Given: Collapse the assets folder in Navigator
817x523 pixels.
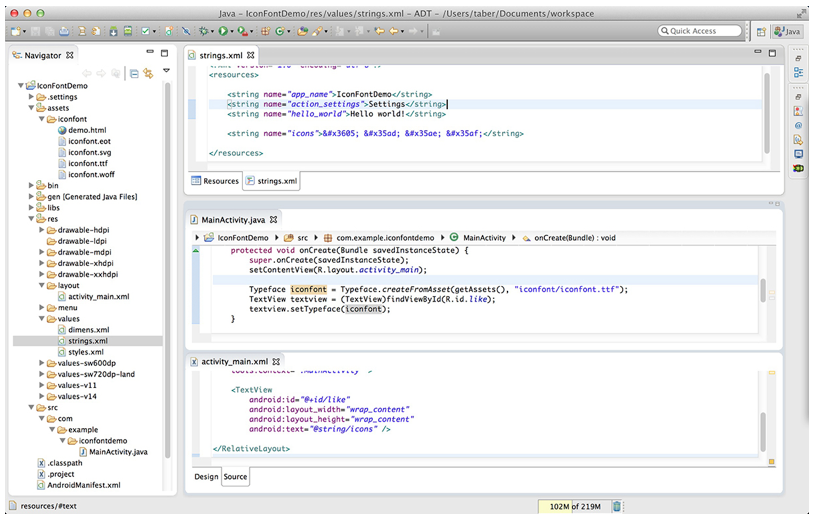Looking at the screenshot, I should coord(31,108).
